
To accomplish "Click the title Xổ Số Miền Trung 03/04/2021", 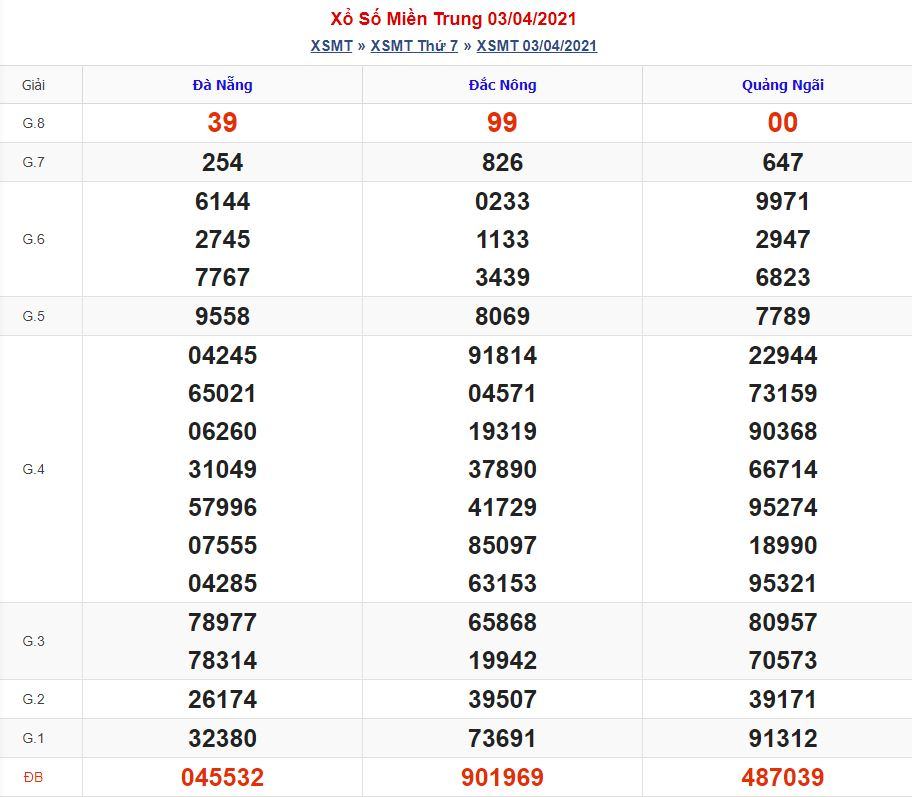I will pos(453,19).
